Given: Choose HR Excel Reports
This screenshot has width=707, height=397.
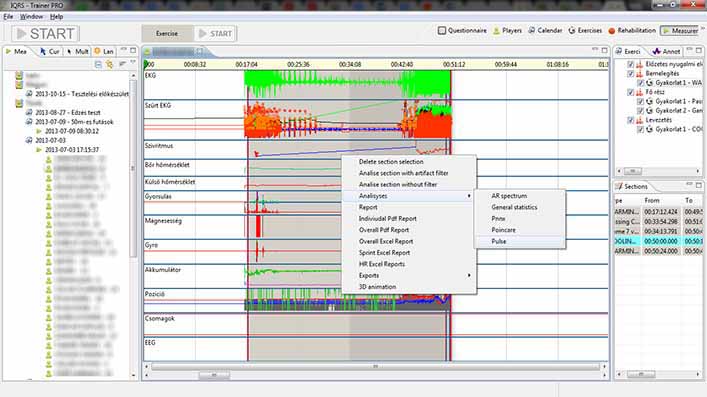Looking at the screenshot, I should [x=409, y=264].
